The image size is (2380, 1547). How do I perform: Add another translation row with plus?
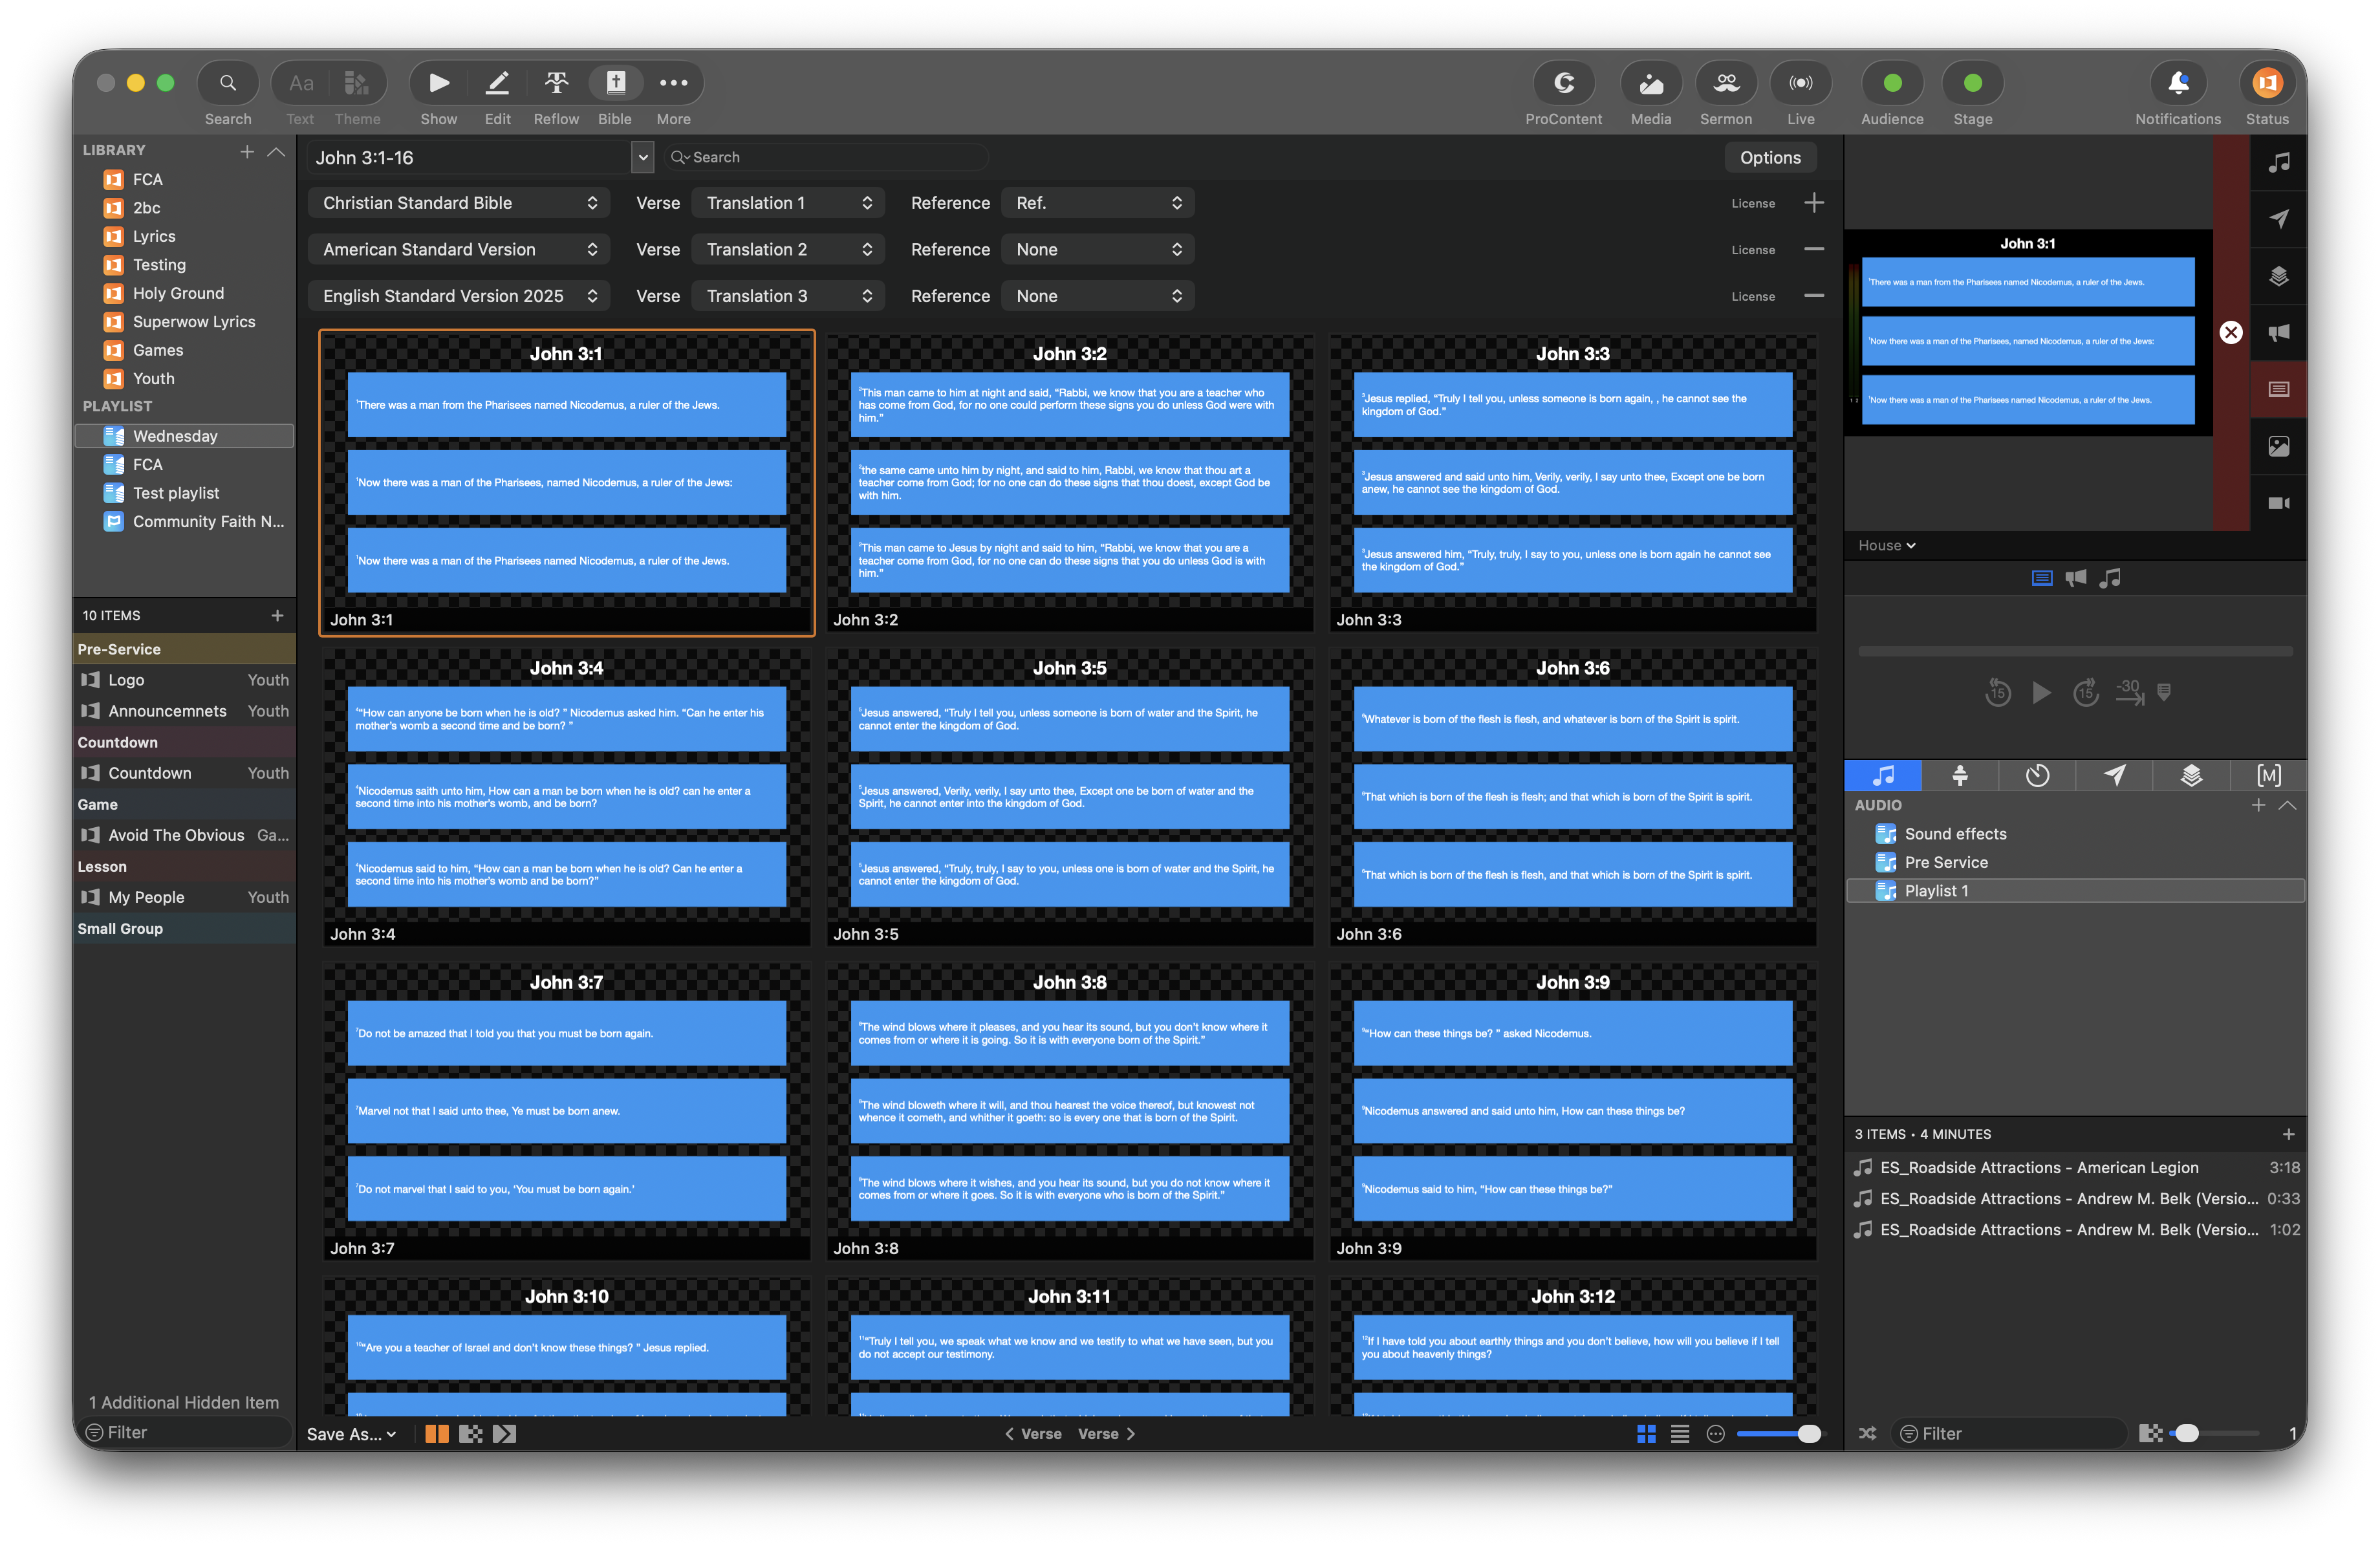tap(1814, 203)
